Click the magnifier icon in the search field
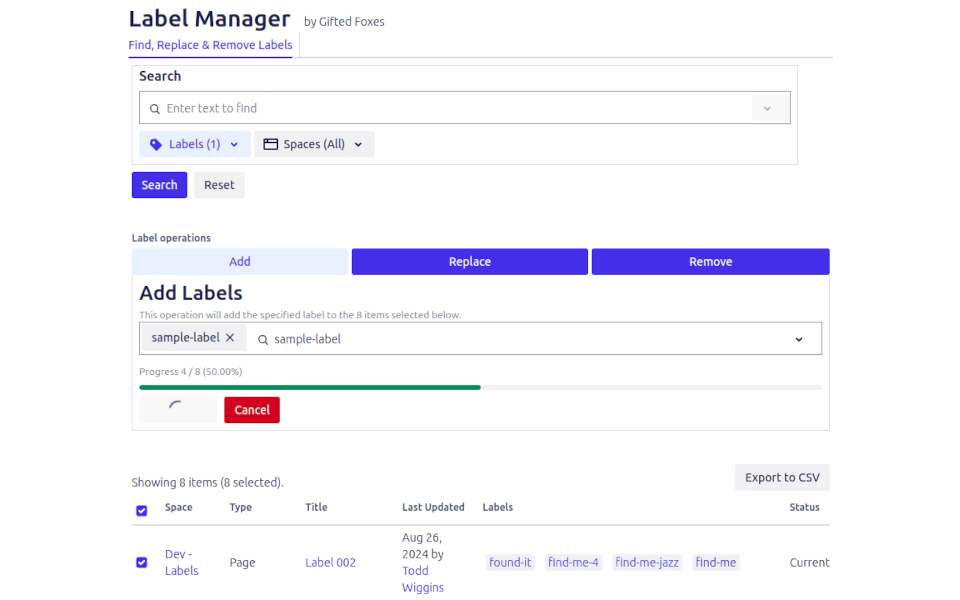Image resolution: width=960 pixels, height=600 pixels. pyautogui.click(x=154, y=108)
